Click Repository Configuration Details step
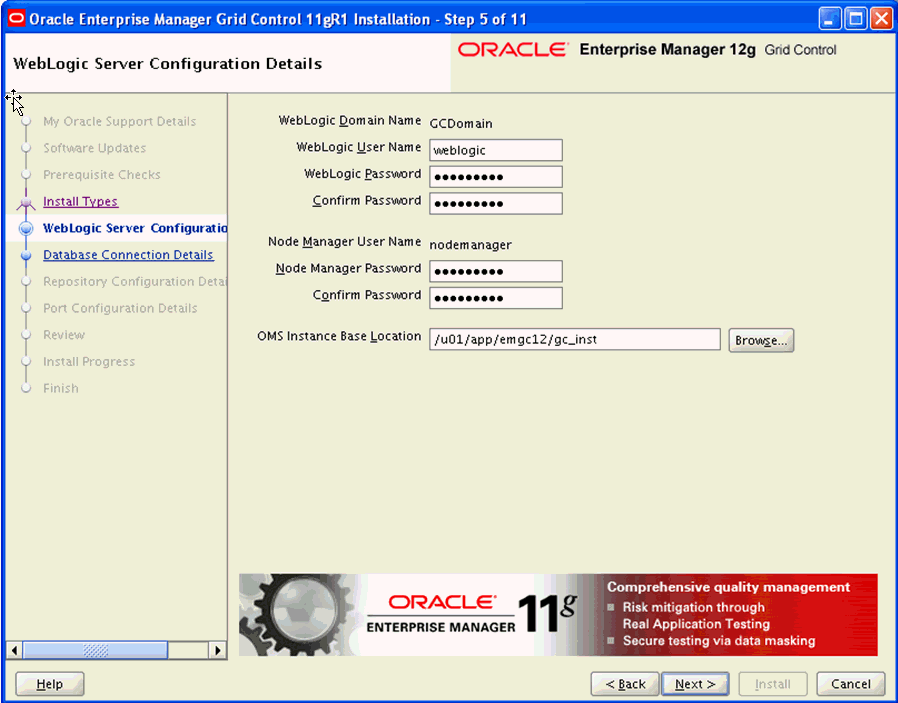Image resolution: width=898 pixels, height=703 pixels. point(135,281)
